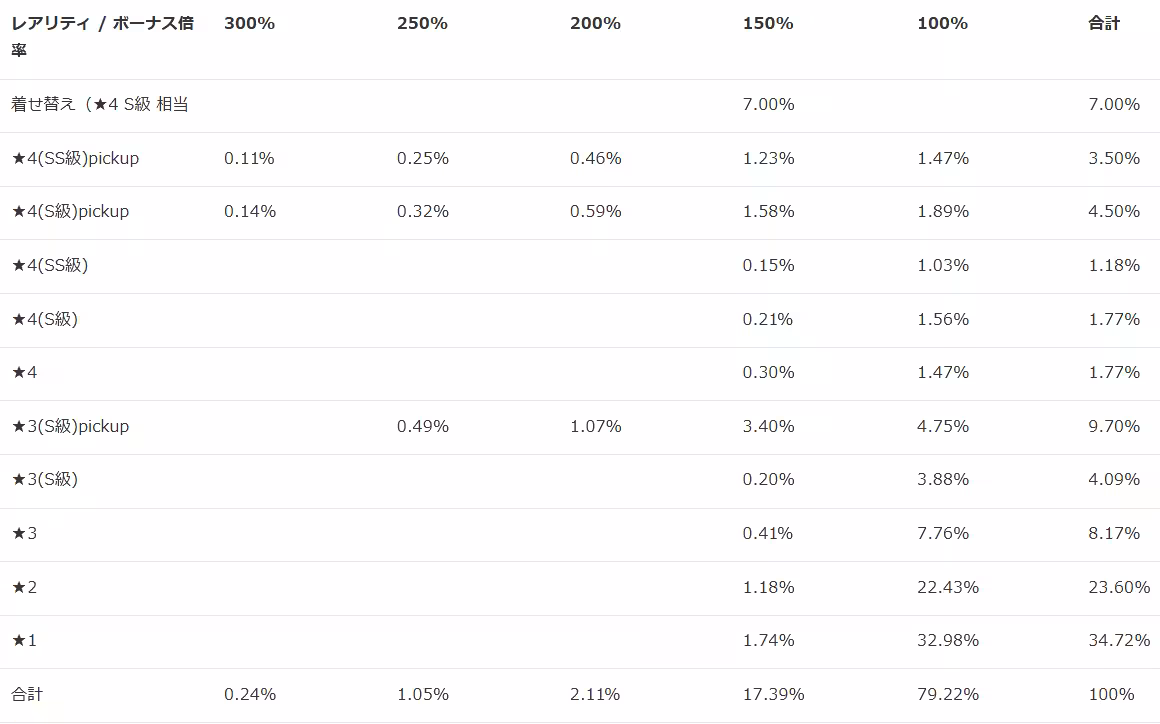Click the 150% column header
The image size is (1160, 724).
(x=768, y=23)
